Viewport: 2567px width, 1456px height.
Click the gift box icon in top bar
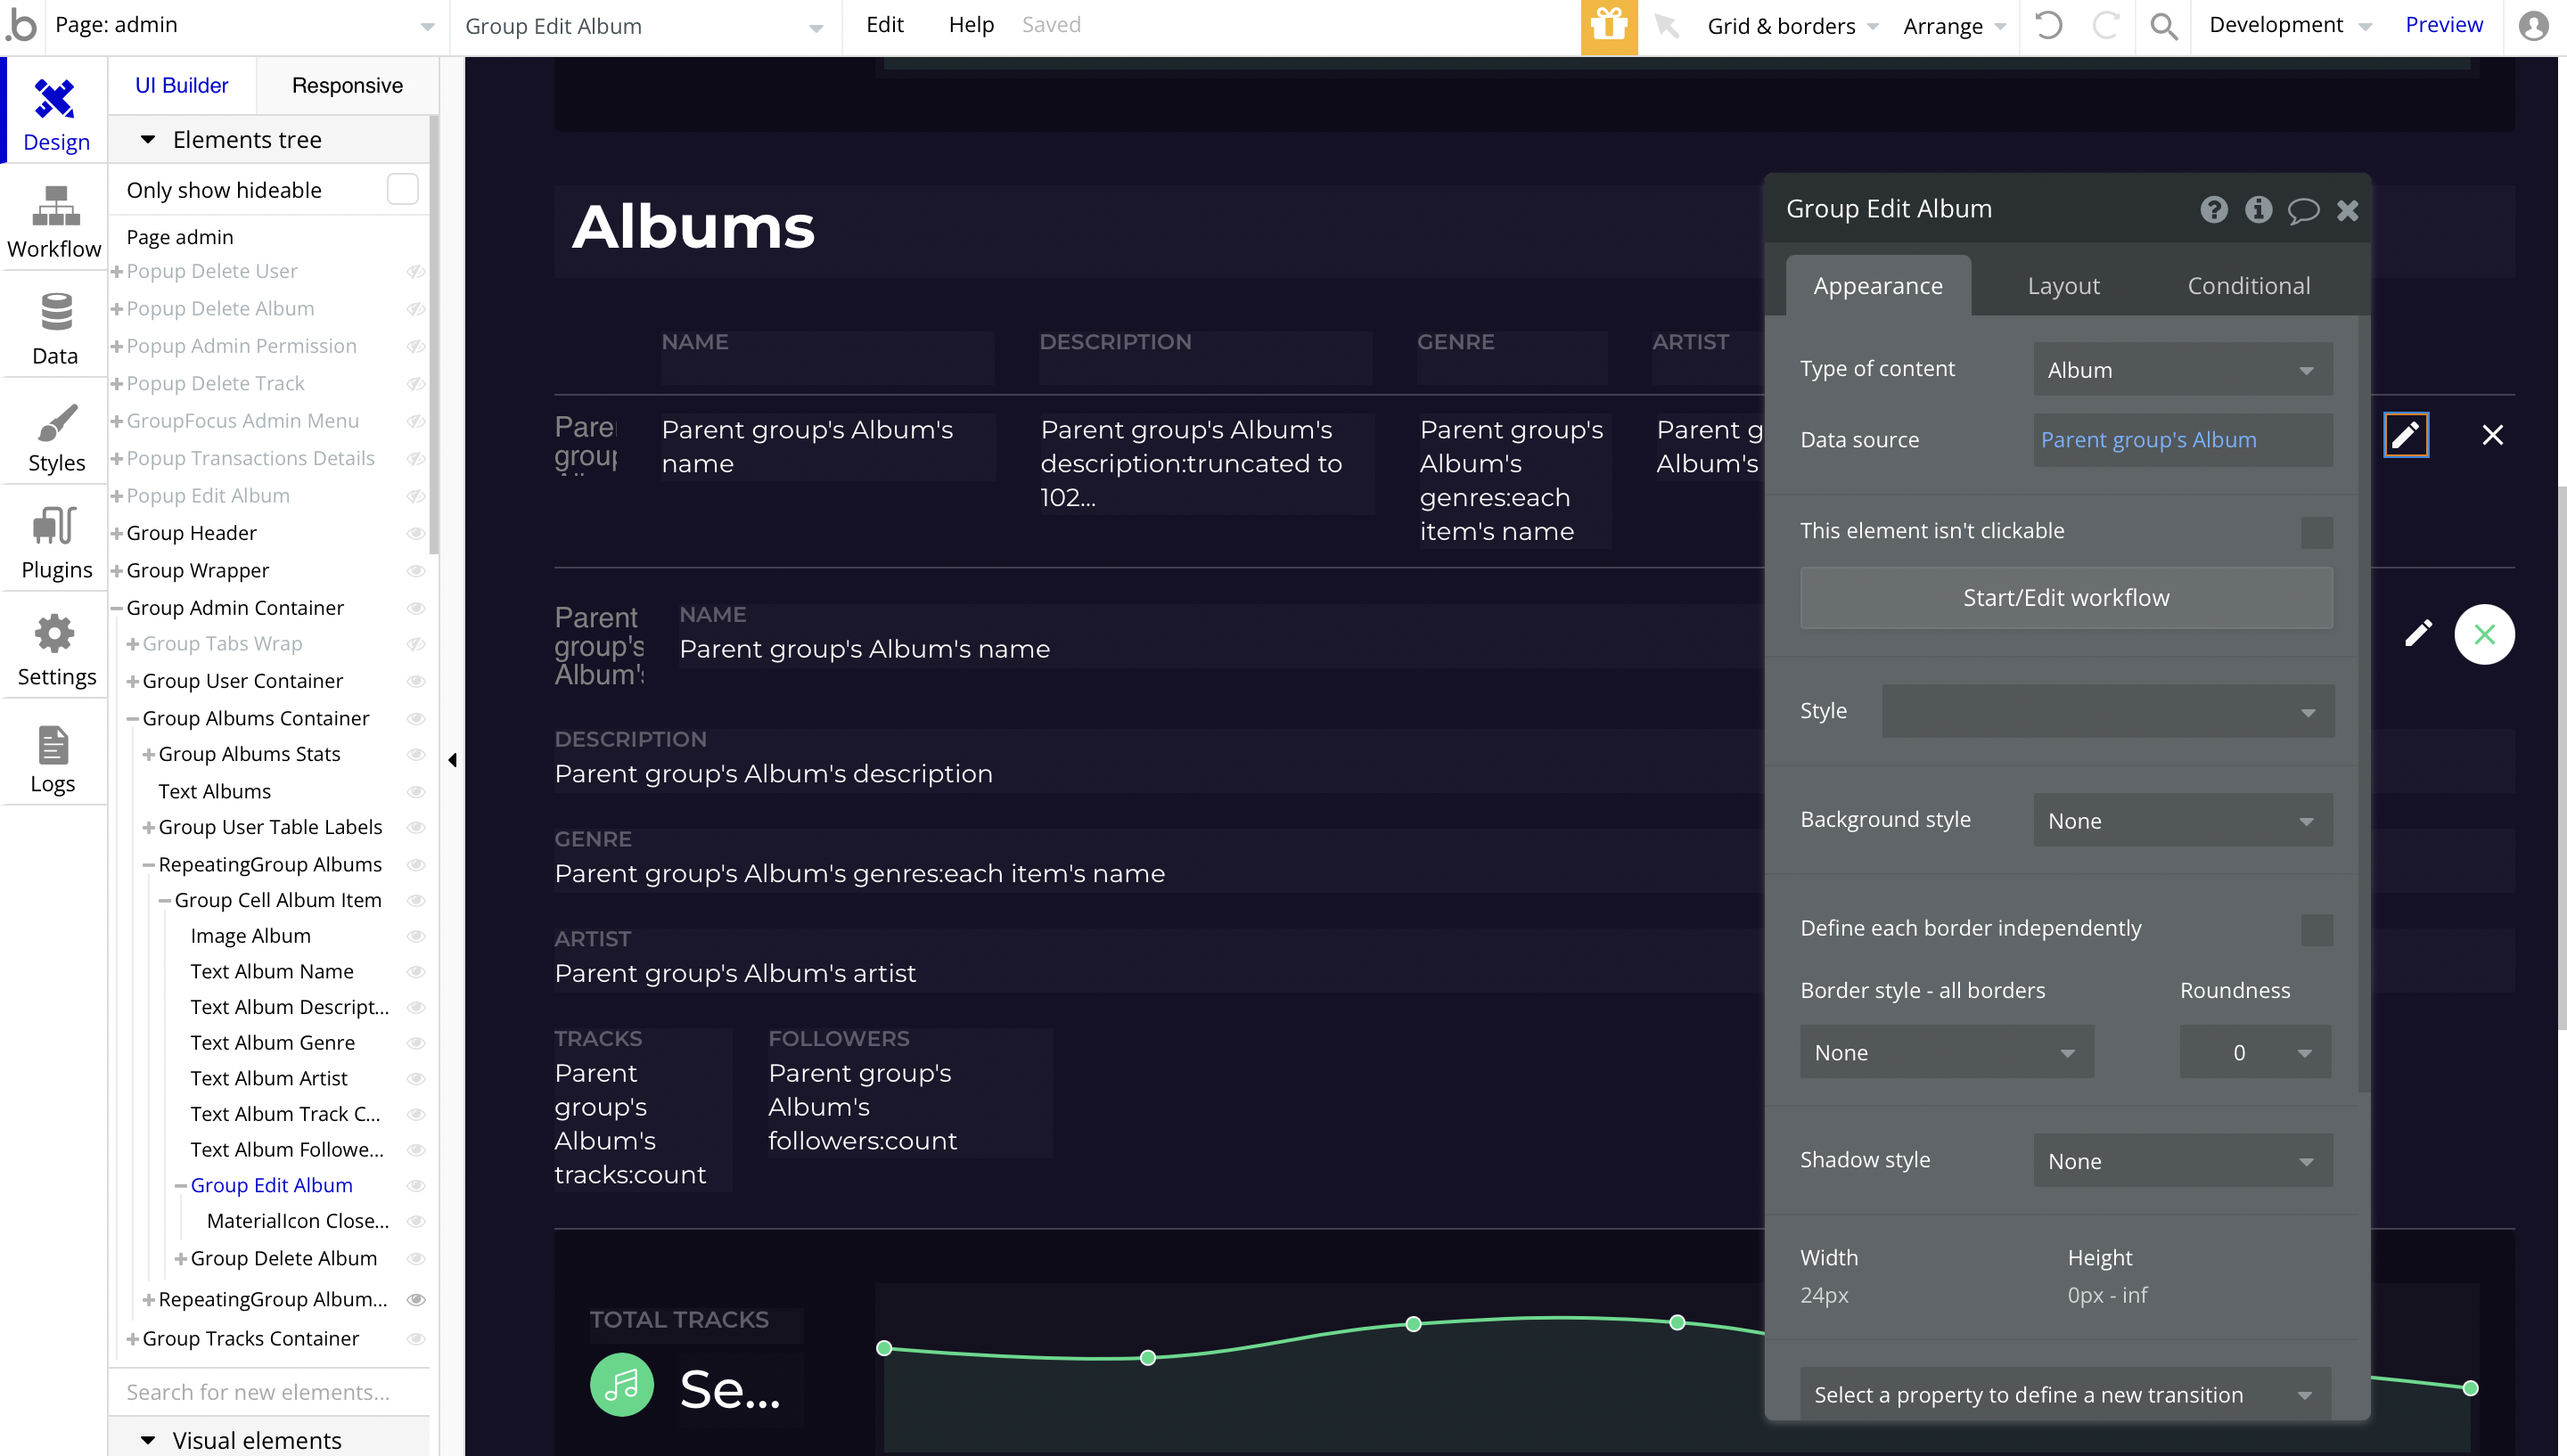(1608, 26)
